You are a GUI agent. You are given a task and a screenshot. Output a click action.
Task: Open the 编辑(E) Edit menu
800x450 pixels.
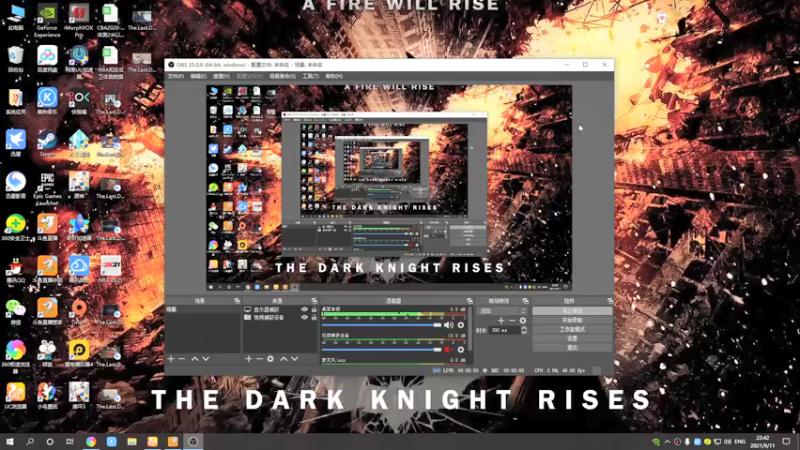tap(198, 76)
